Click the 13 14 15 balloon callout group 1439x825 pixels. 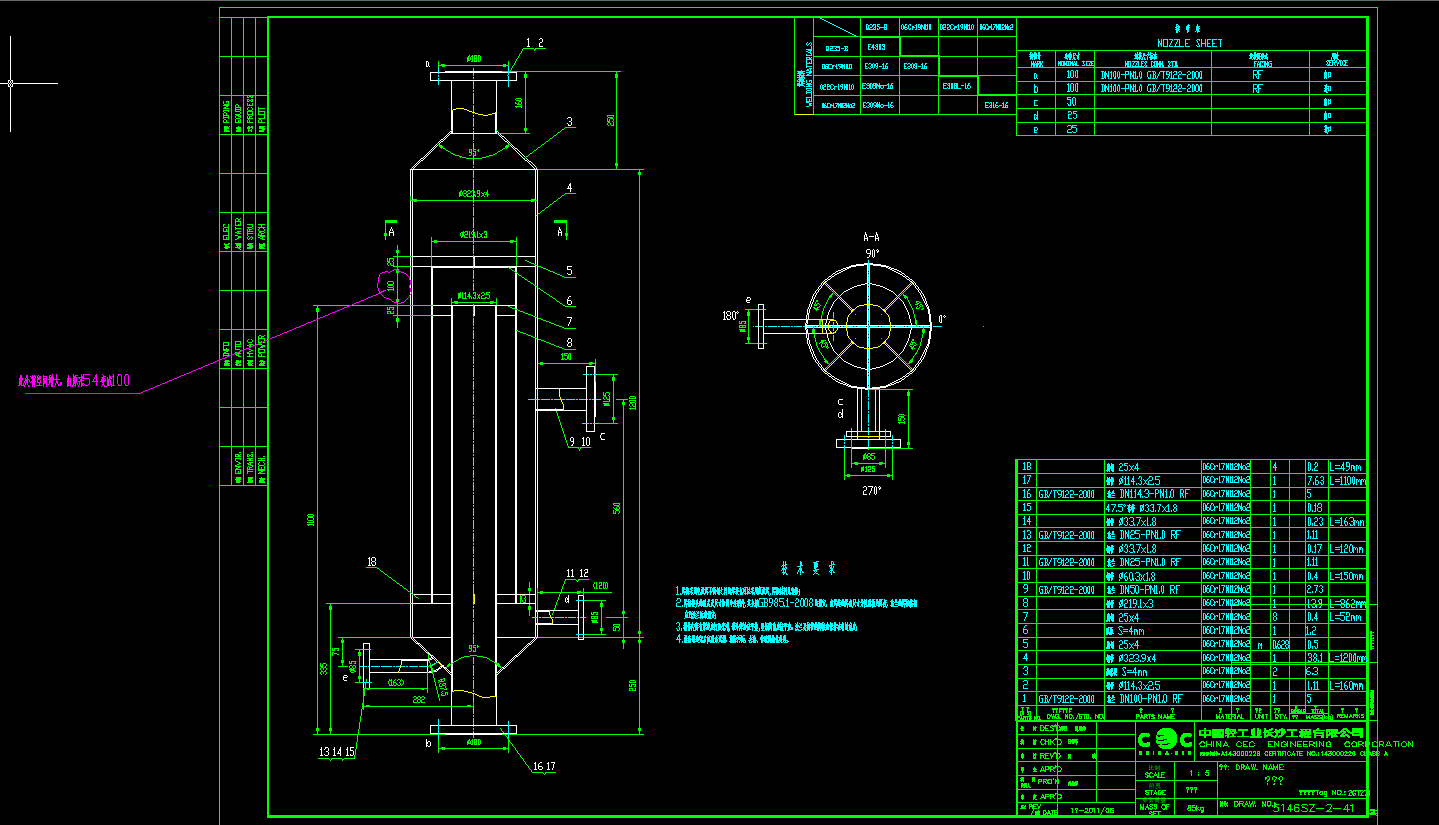[x=337, y=750]
